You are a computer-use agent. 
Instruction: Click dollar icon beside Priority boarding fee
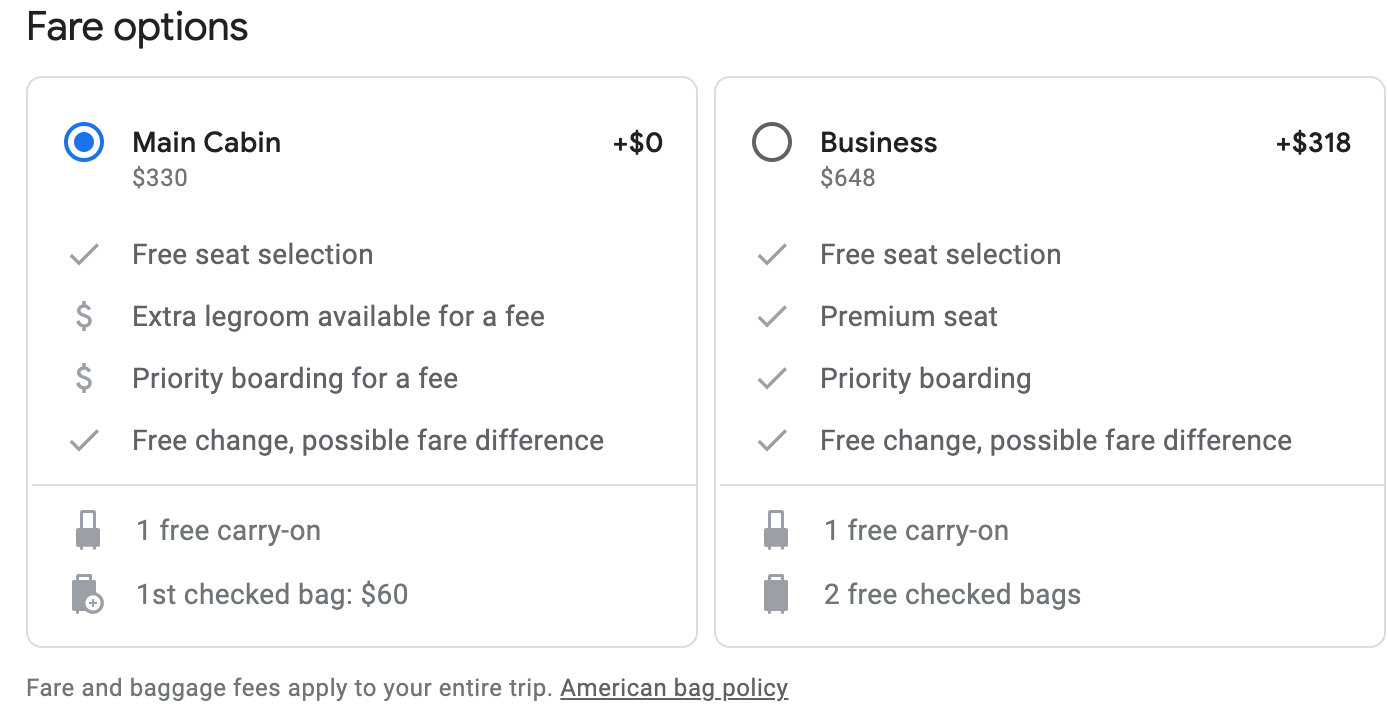pyautogui.click(x=84, y=379)
